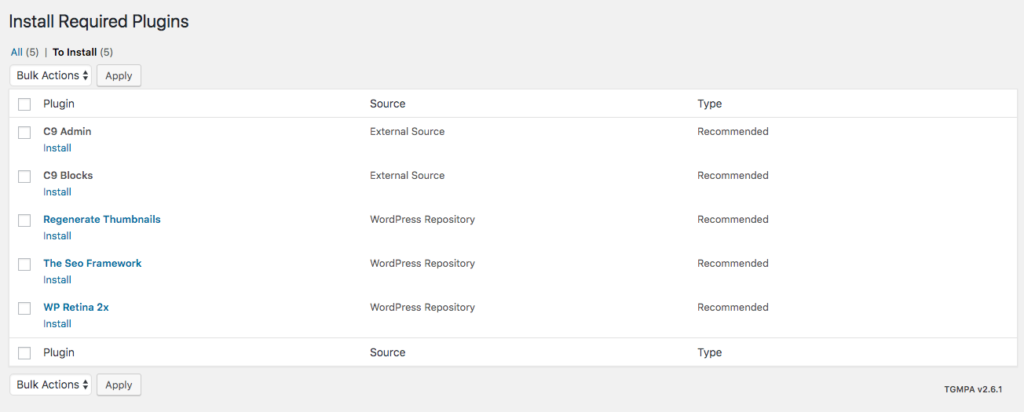Open The Seo Framework plugin link
1024x412 pixels.
(x=92, y=263)
